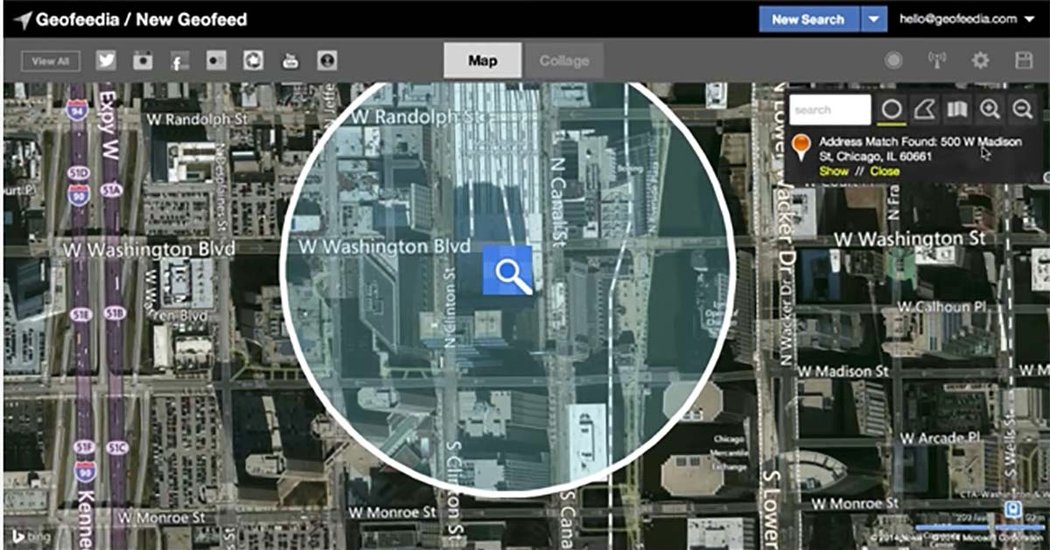The height and width of the screenshot is (550, 1050).
Task: Switch to the Collage tab
Action: [564, 61]
